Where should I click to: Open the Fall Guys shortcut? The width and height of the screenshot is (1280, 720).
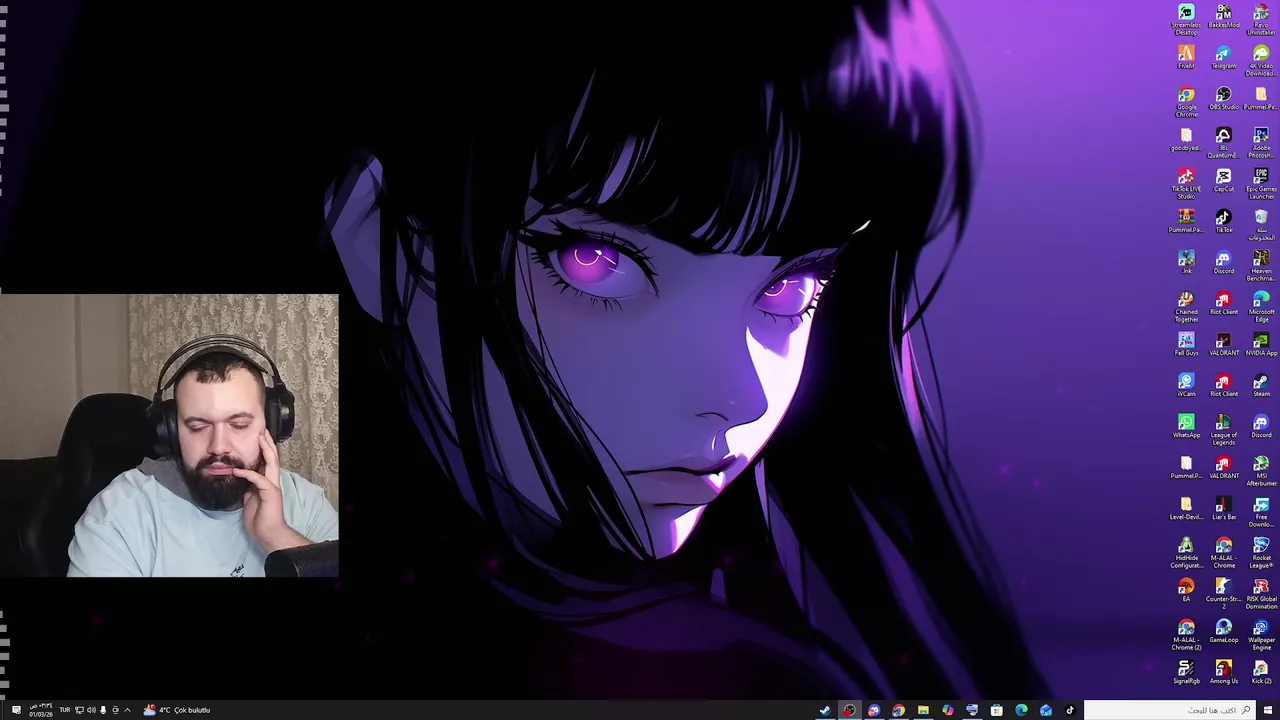(1186, 344)
